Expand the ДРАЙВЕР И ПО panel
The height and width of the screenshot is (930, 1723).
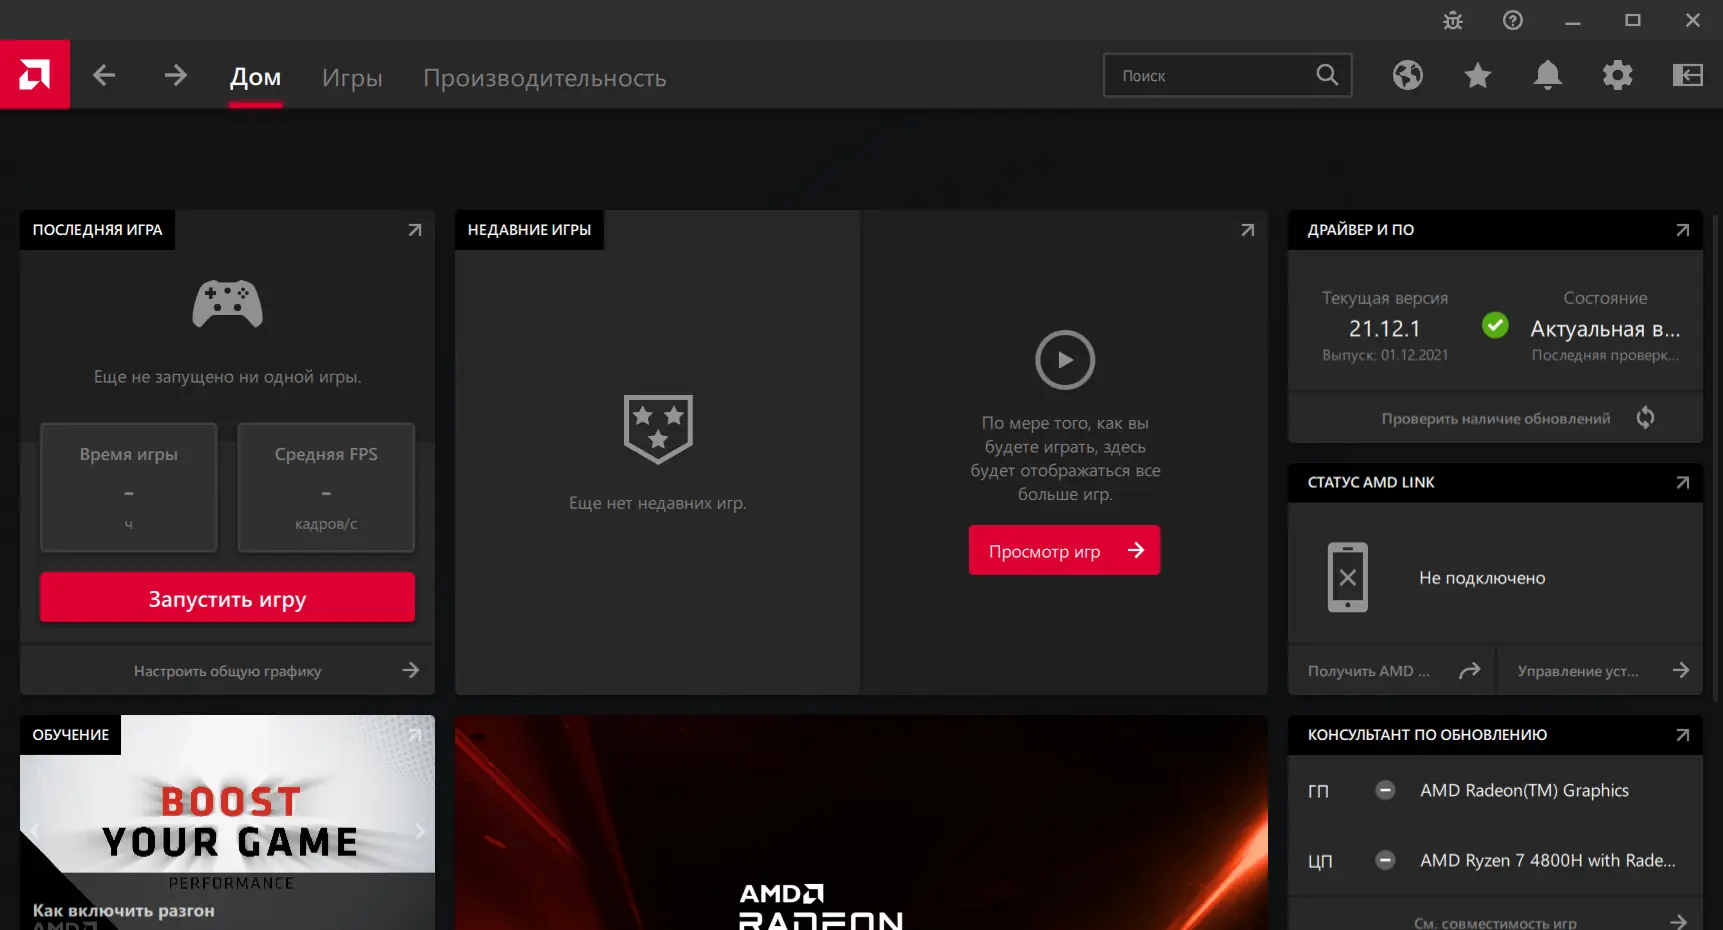point(1684,230)
